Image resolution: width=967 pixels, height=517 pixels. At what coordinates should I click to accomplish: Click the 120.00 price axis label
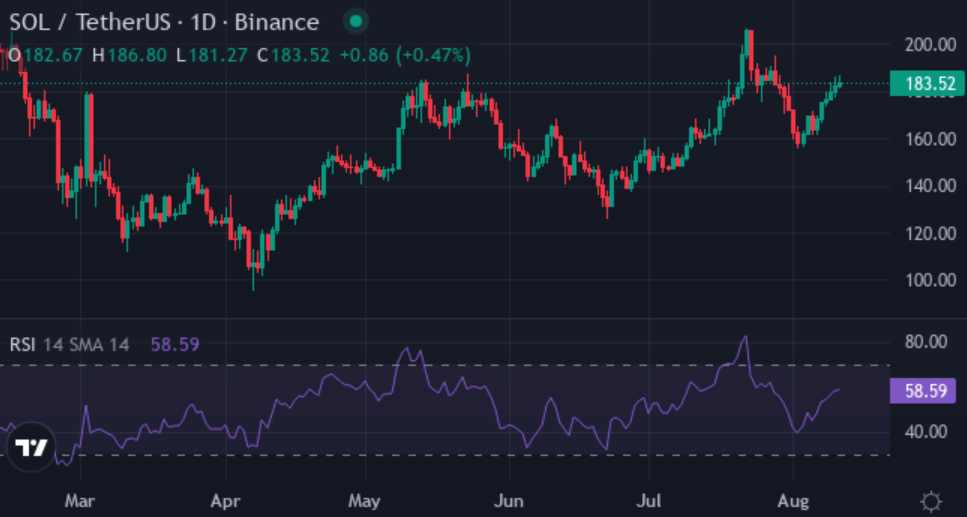(930, 234)
